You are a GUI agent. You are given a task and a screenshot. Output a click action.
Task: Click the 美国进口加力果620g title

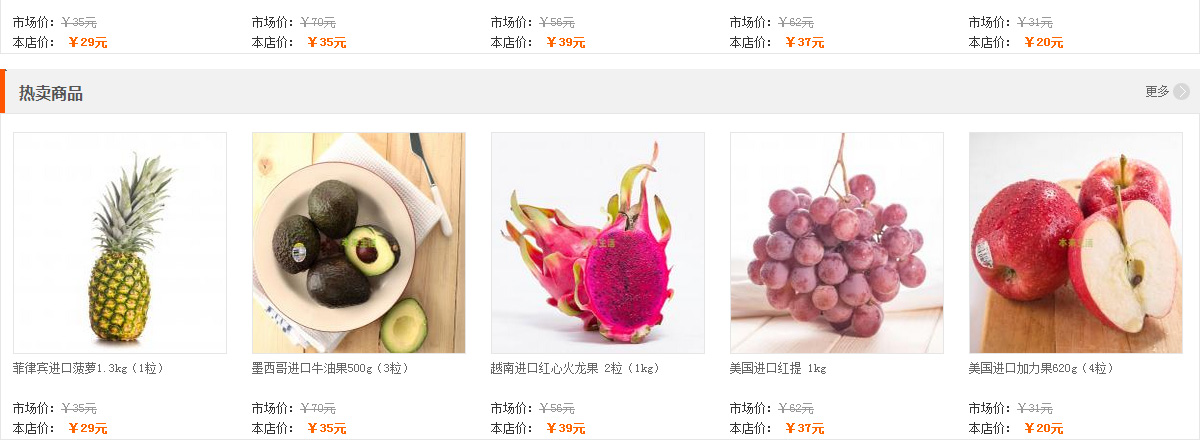[1041, 368]
